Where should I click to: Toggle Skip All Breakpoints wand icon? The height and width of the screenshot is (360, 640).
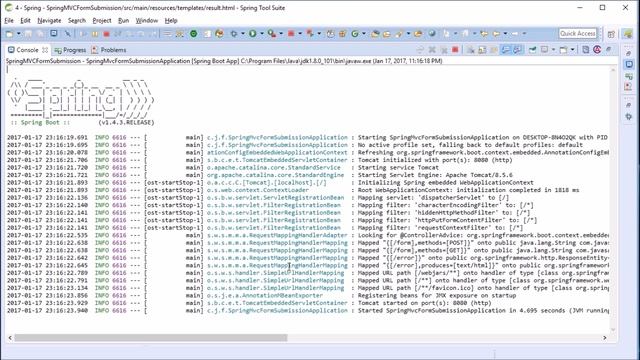[x=67, y=34]
